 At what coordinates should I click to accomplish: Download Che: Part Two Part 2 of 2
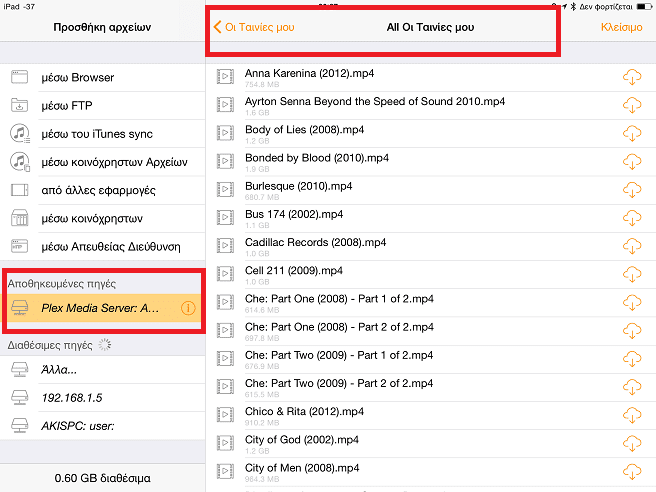pyautogui.click(x=632, y=387)
